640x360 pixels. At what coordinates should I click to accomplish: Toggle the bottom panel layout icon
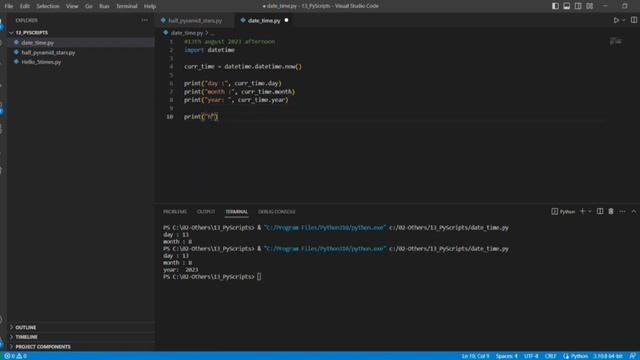click(x=567, y=6)
